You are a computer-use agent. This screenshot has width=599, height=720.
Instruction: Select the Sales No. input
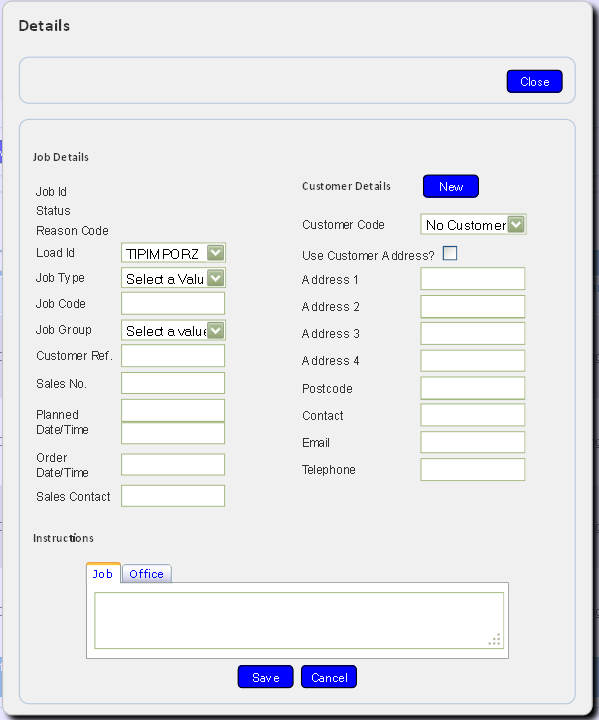pyautogui.click(x=173, y=383)
